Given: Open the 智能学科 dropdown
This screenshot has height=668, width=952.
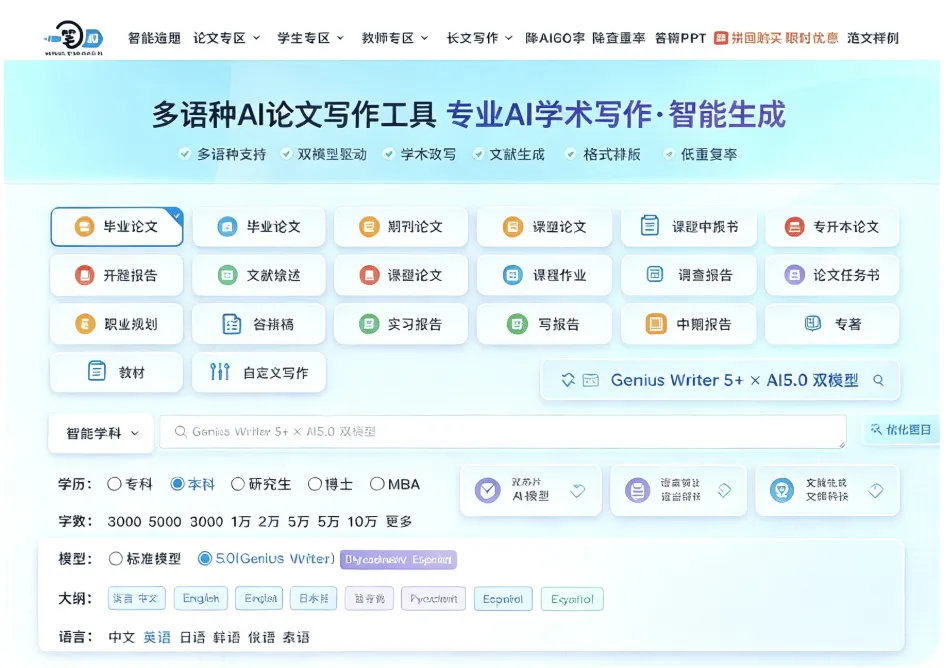Looking at the screenshot, I should click(101, 433).
